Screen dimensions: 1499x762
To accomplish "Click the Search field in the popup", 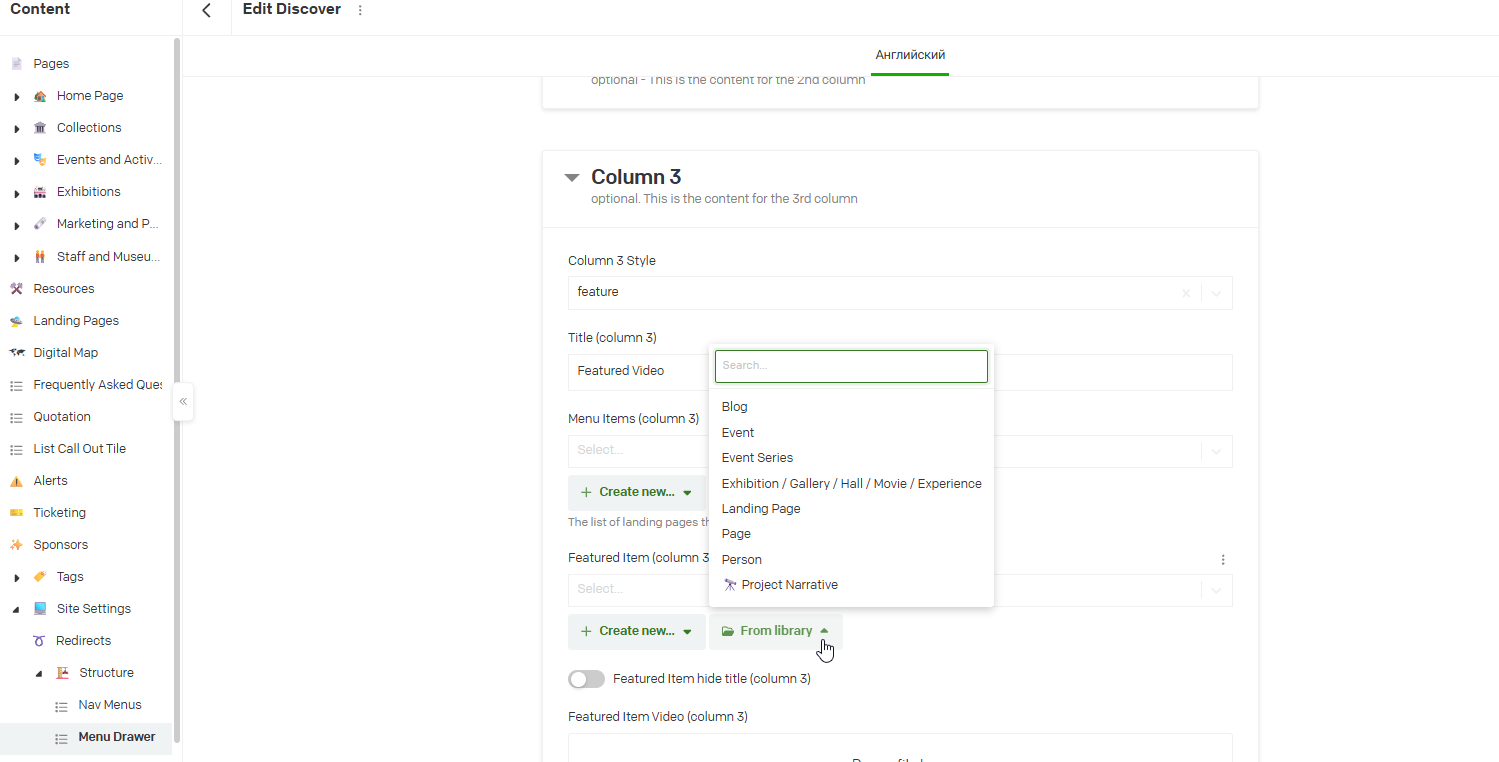I will [x=851, y=366].
